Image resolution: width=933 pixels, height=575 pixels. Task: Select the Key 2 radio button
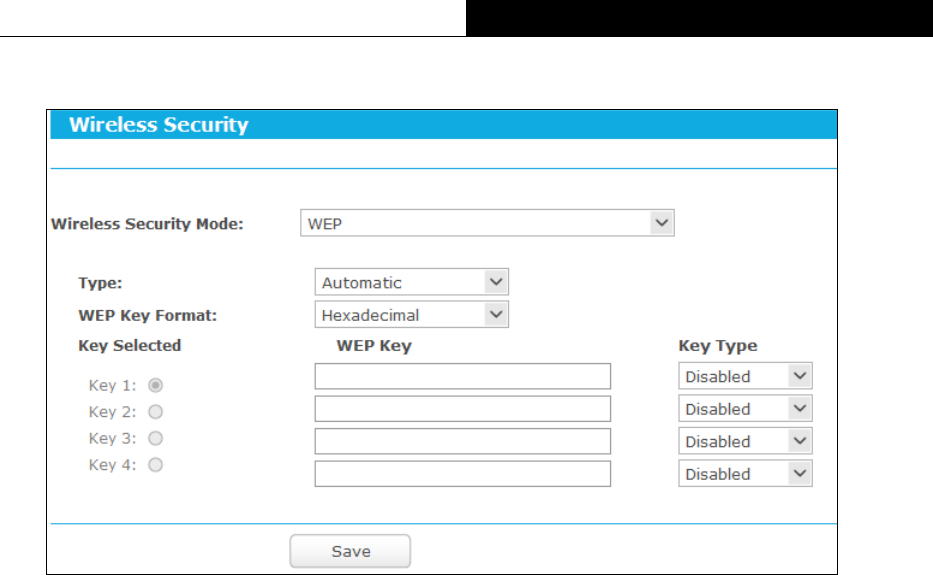[156, 411]
